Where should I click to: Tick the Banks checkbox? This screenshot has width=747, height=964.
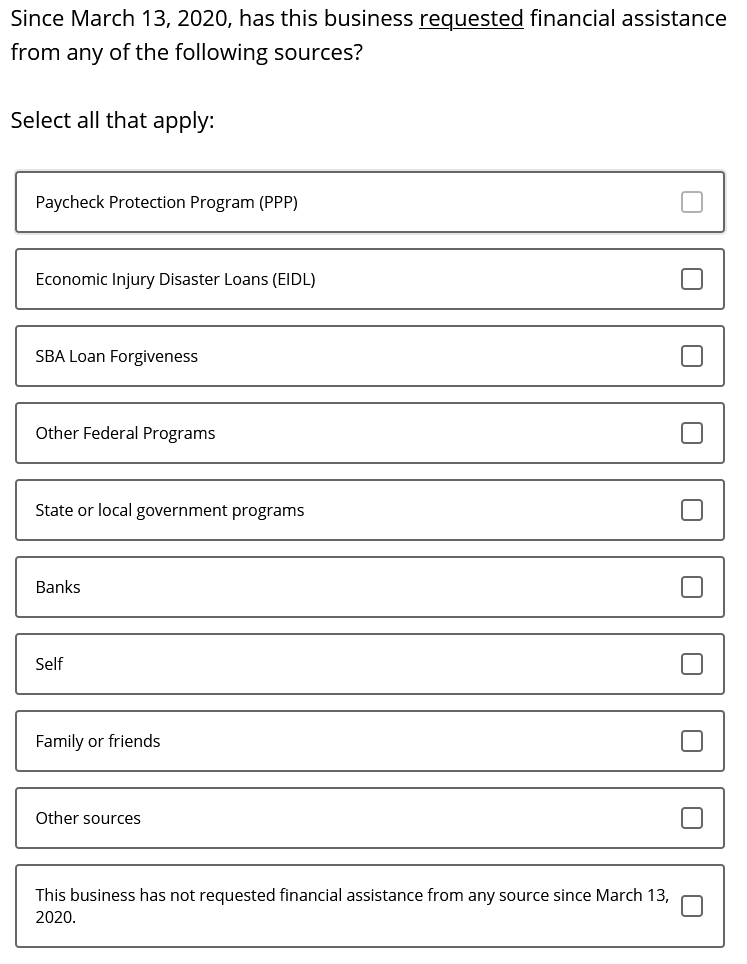click(692, 587)
